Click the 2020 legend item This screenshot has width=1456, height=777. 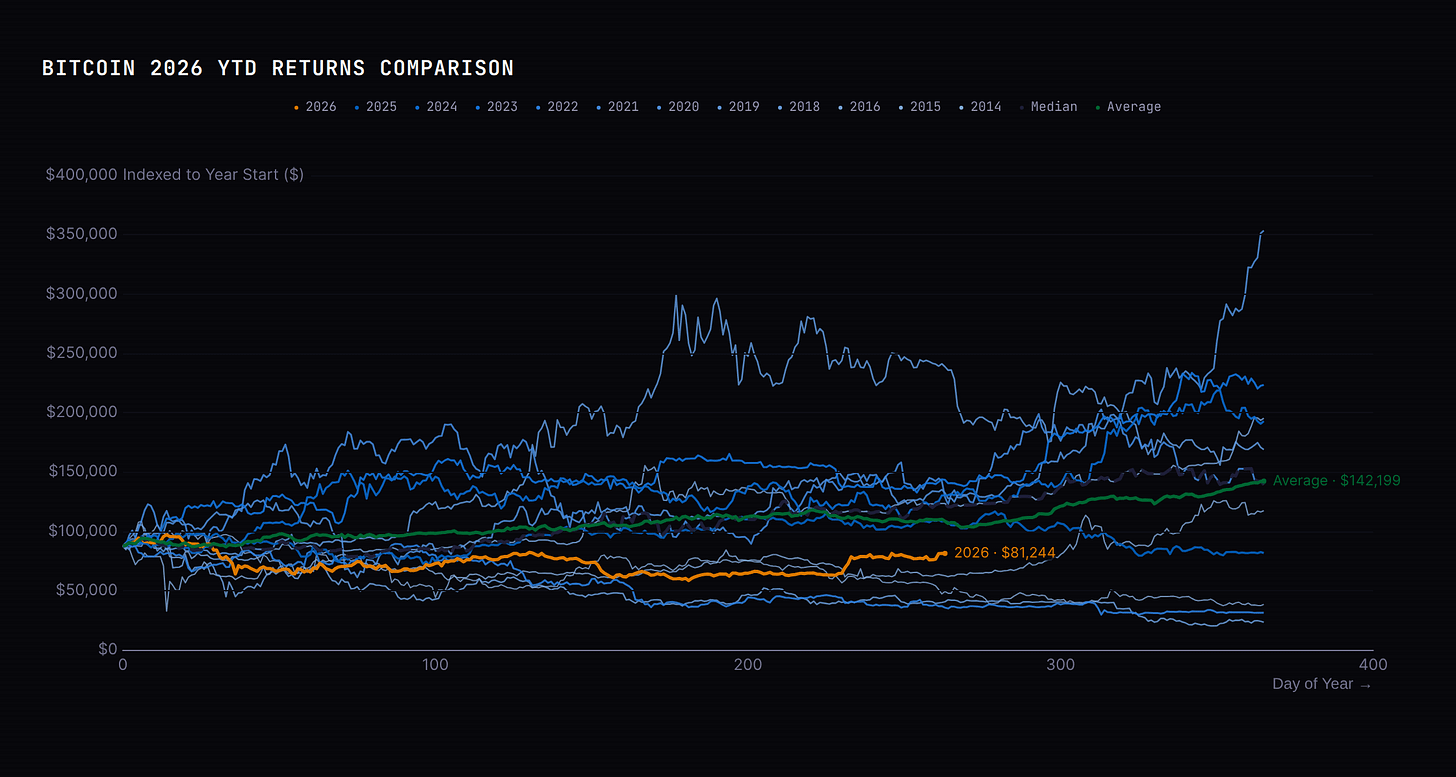pyautogui.click(x=678, y=107)
